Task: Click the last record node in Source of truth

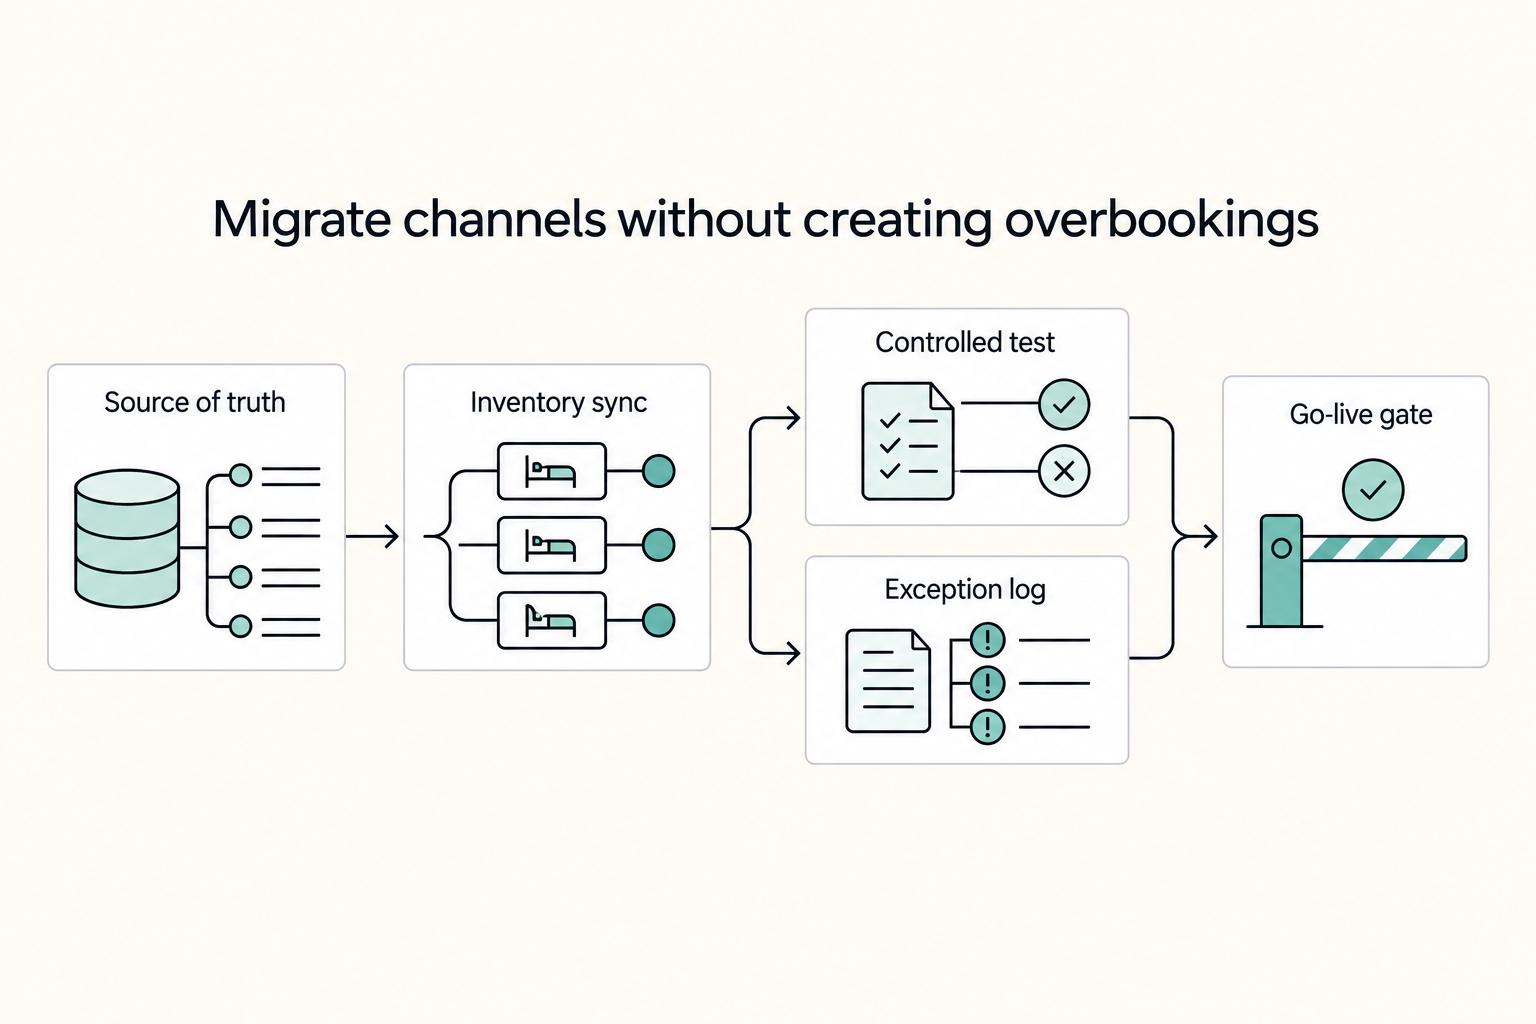Action: [241, 626]
